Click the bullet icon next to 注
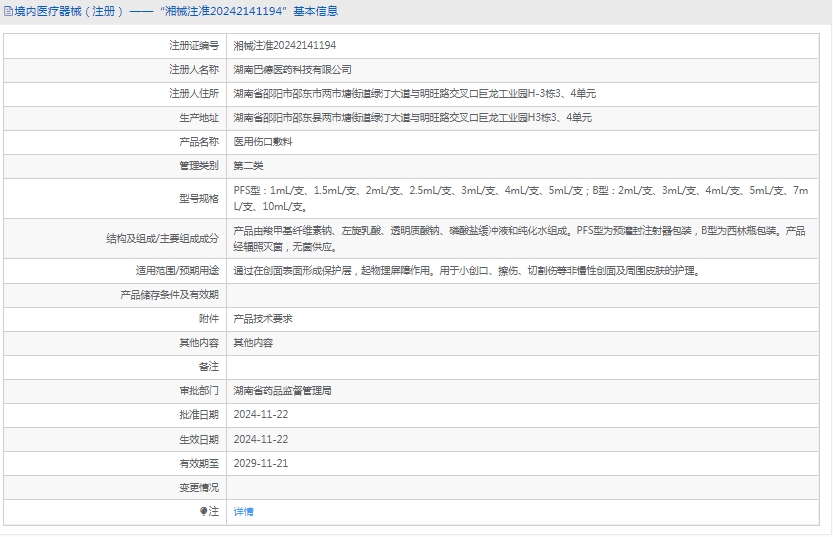 pyautogui.click(x=203, y=511)
